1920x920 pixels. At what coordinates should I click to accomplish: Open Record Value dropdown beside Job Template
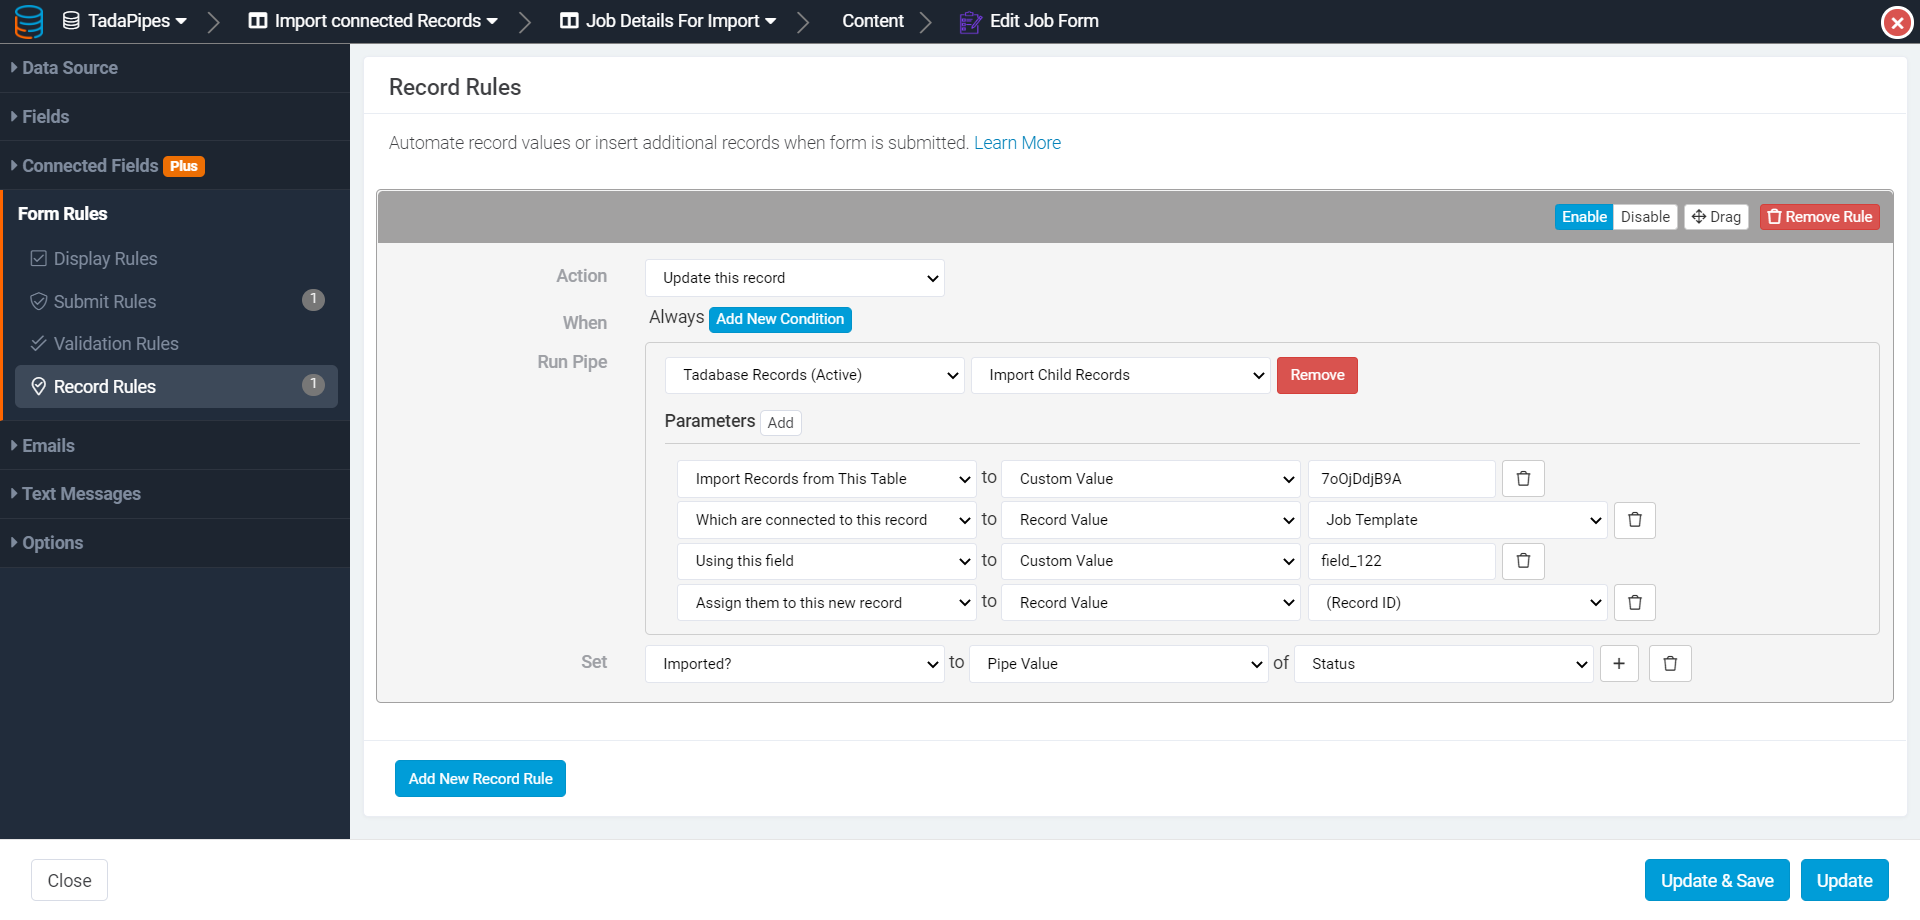[1151, 520]
